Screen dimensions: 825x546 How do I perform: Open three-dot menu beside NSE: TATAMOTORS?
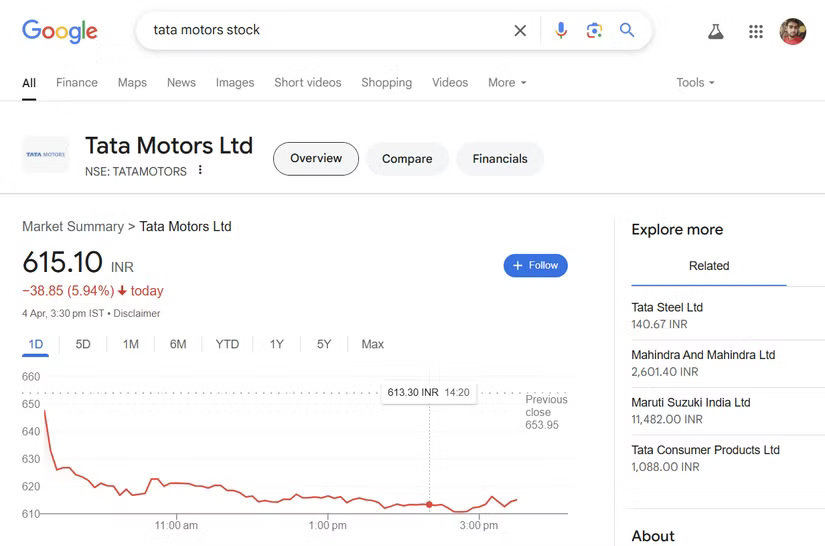pyautogui.click(x=200, y=171)
